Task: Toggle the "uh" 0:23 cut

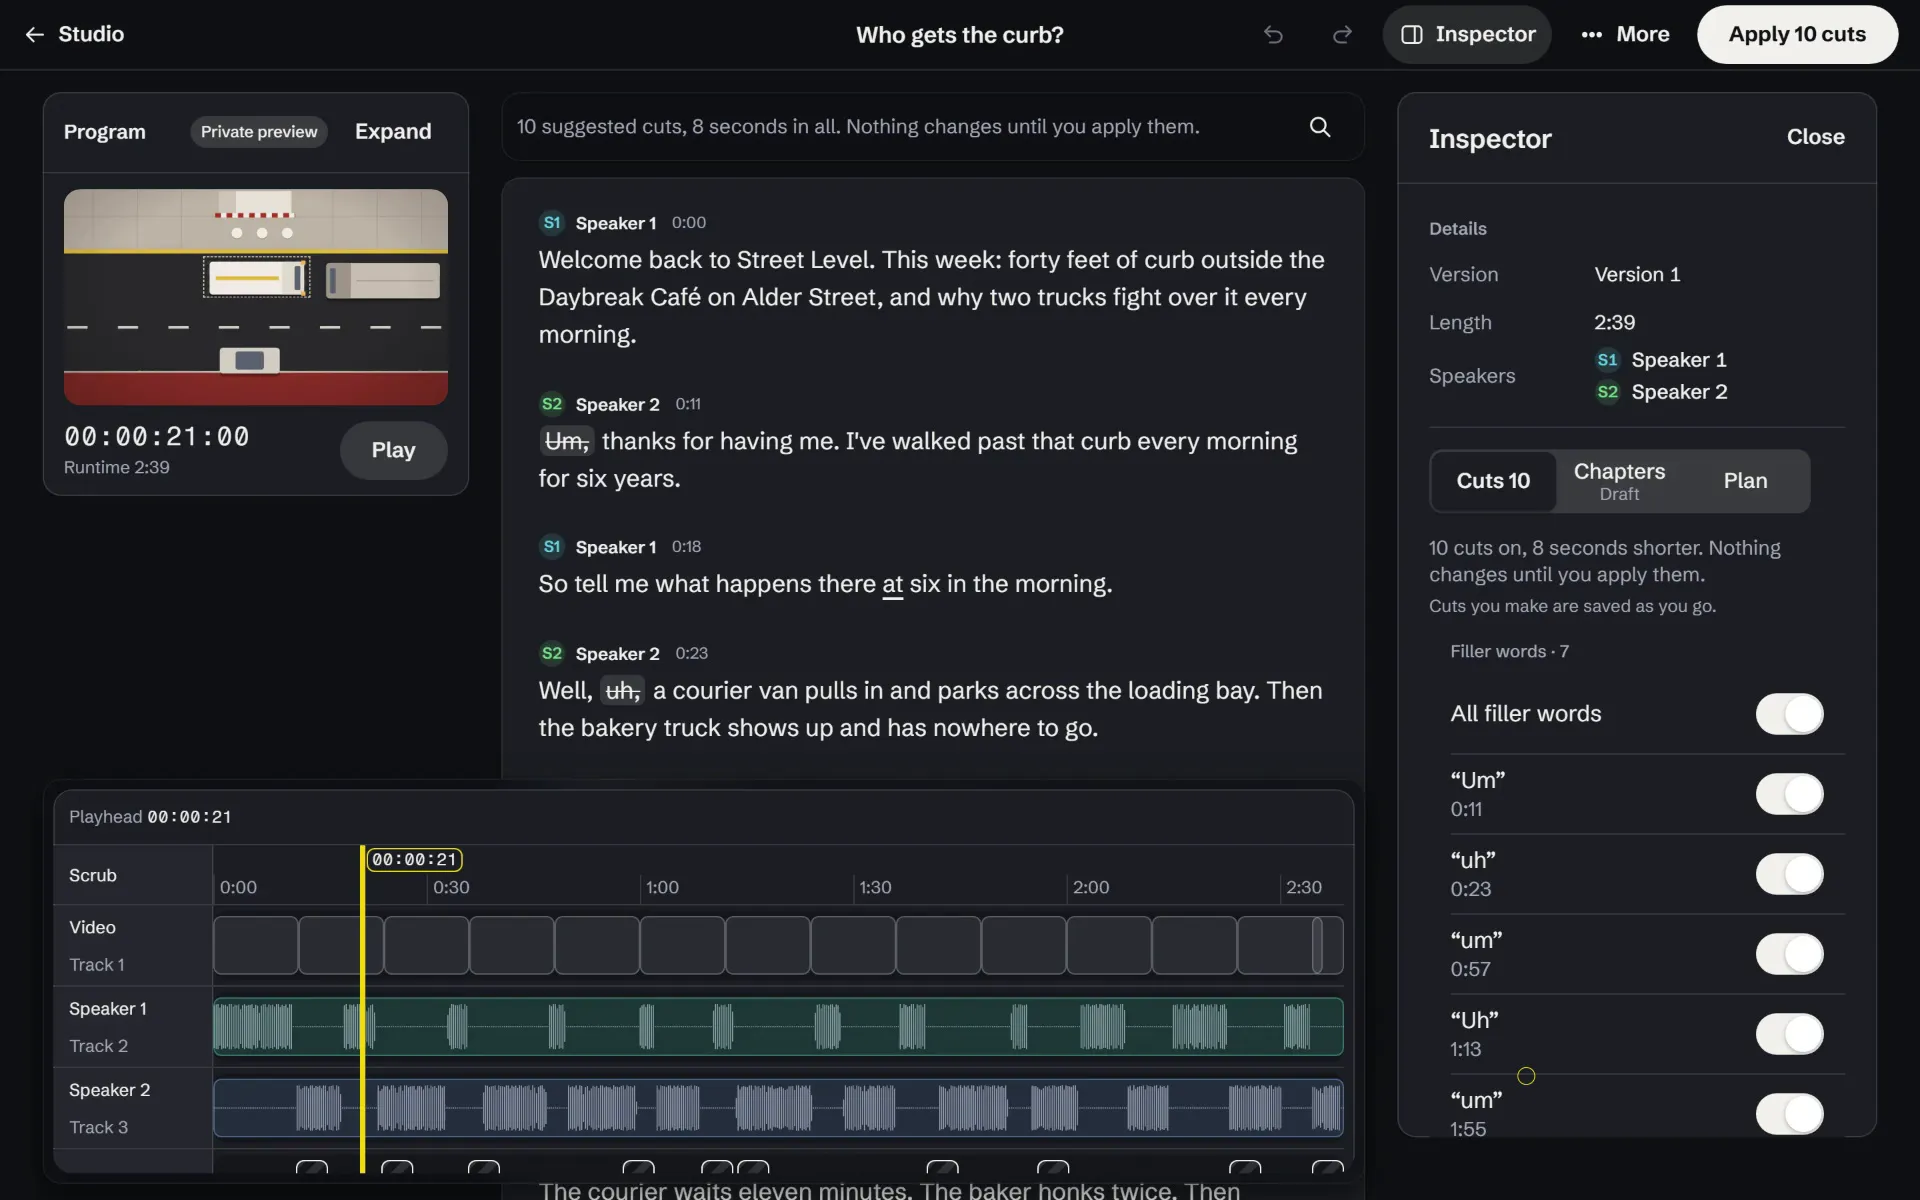Action: [x=1789, y=874]
